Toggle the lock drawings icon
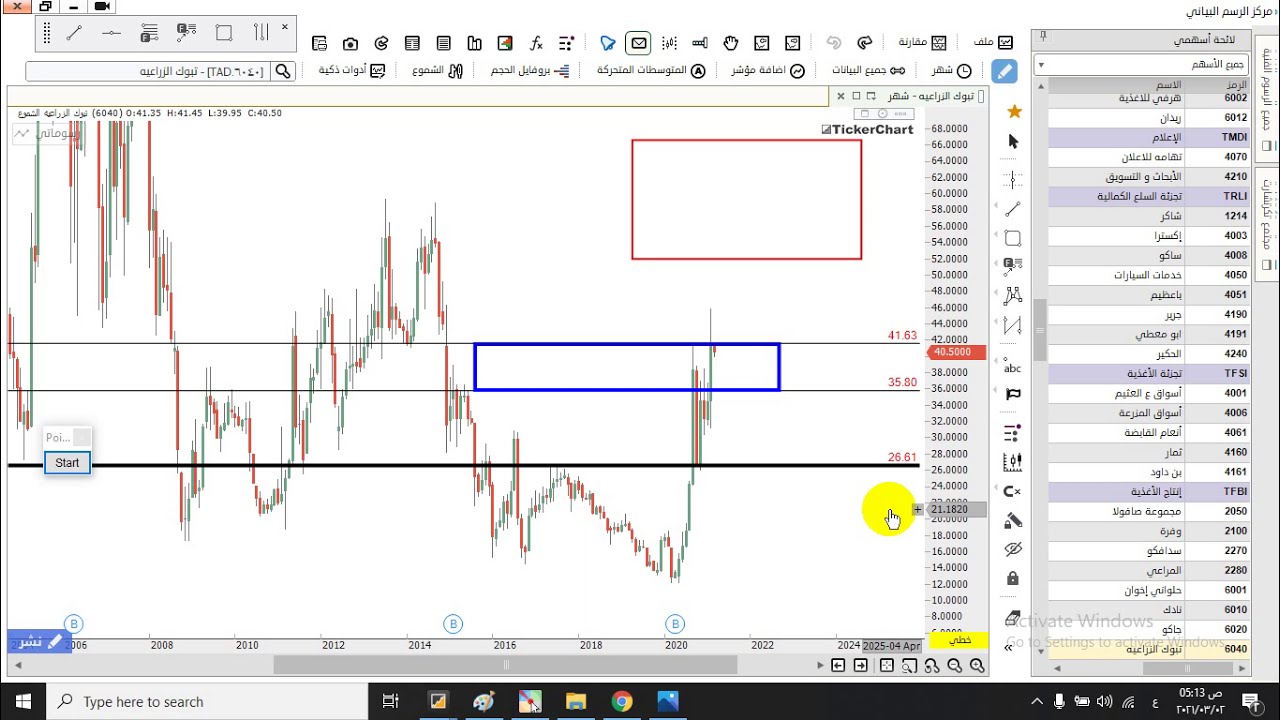The image size is (1280, 720). pos(1013,579)
